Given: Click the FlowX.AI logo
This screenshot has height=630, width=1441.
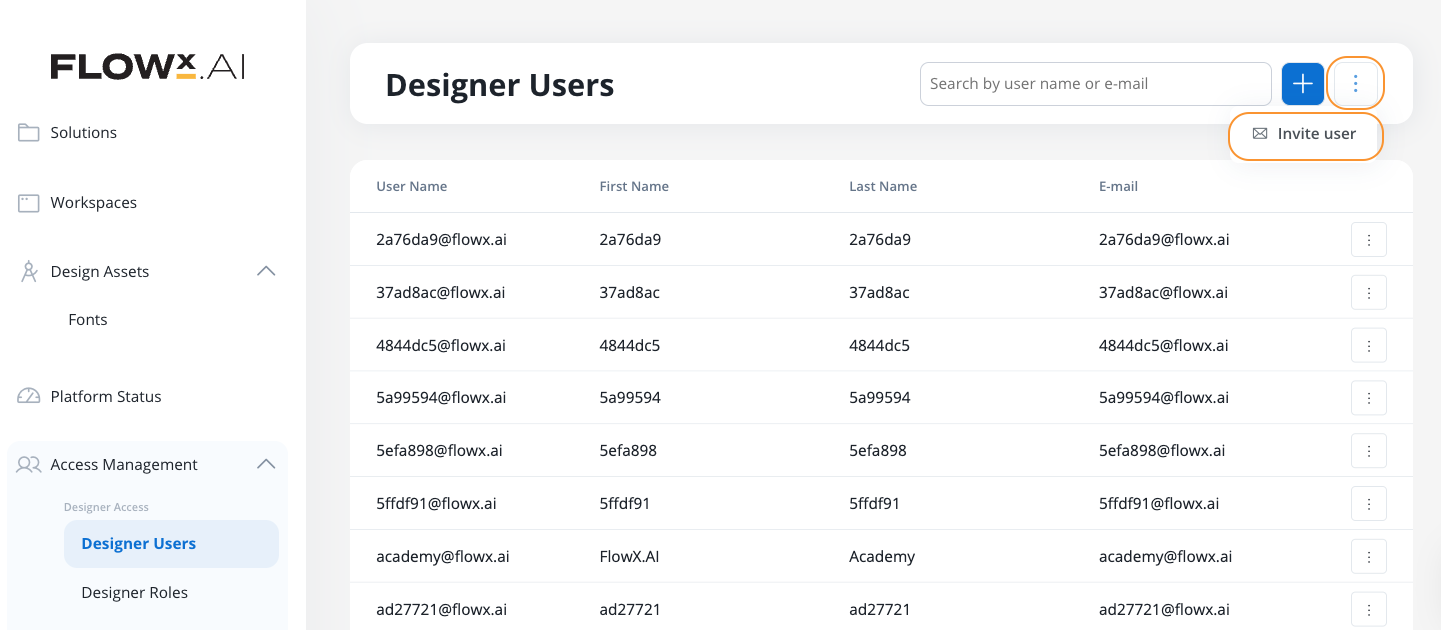Looking at the screenshot, I should [x=148, y=67].
